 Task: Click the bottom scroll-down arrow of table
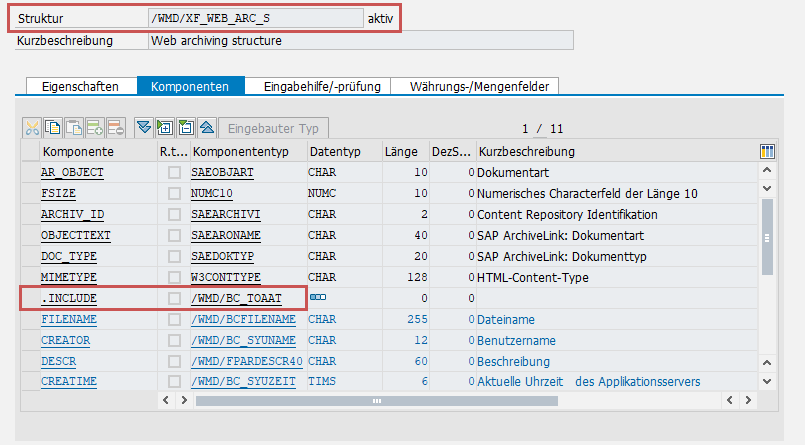(x=767, y=381)
